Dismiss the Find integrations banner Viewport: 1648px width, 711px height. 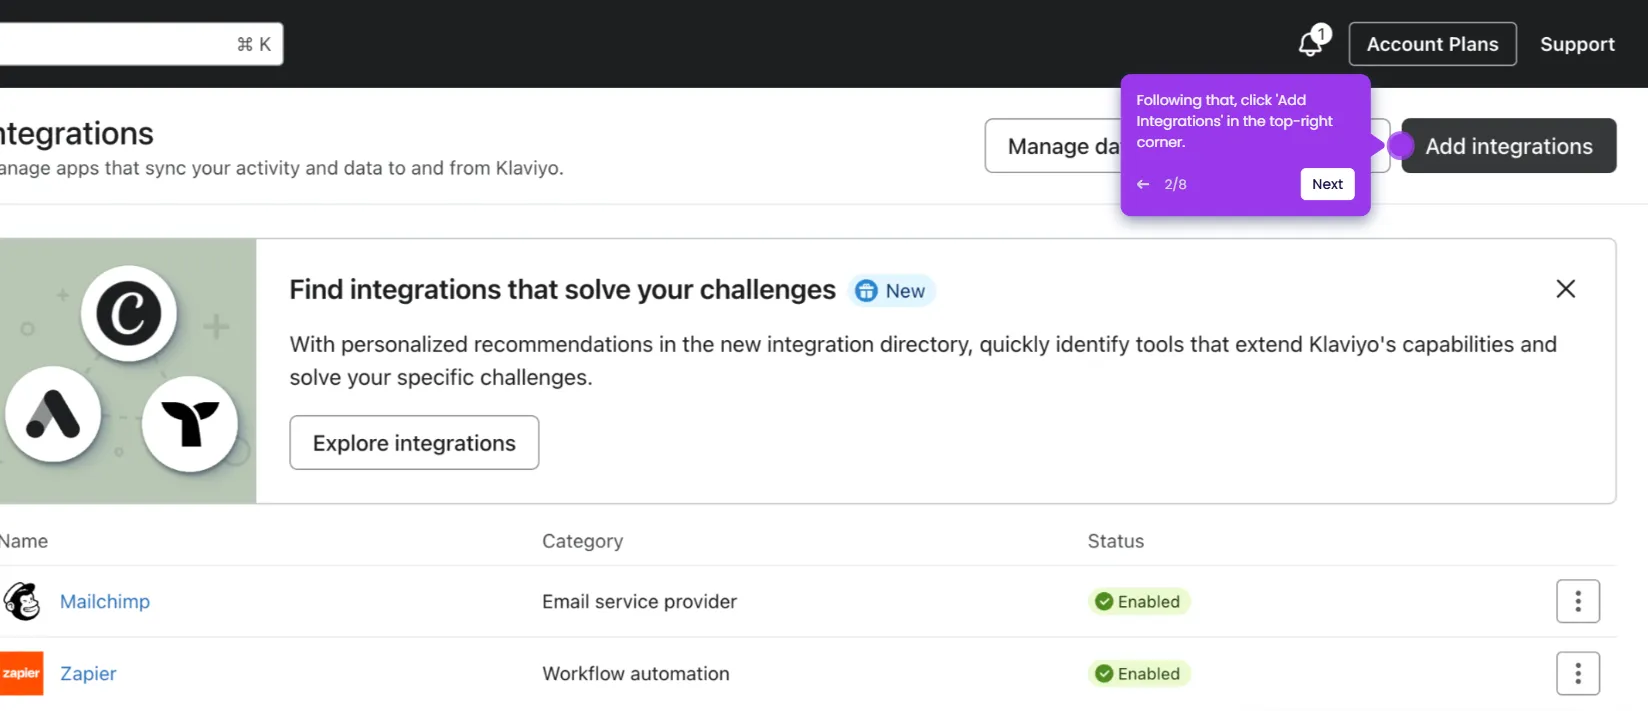[1565, 289]
